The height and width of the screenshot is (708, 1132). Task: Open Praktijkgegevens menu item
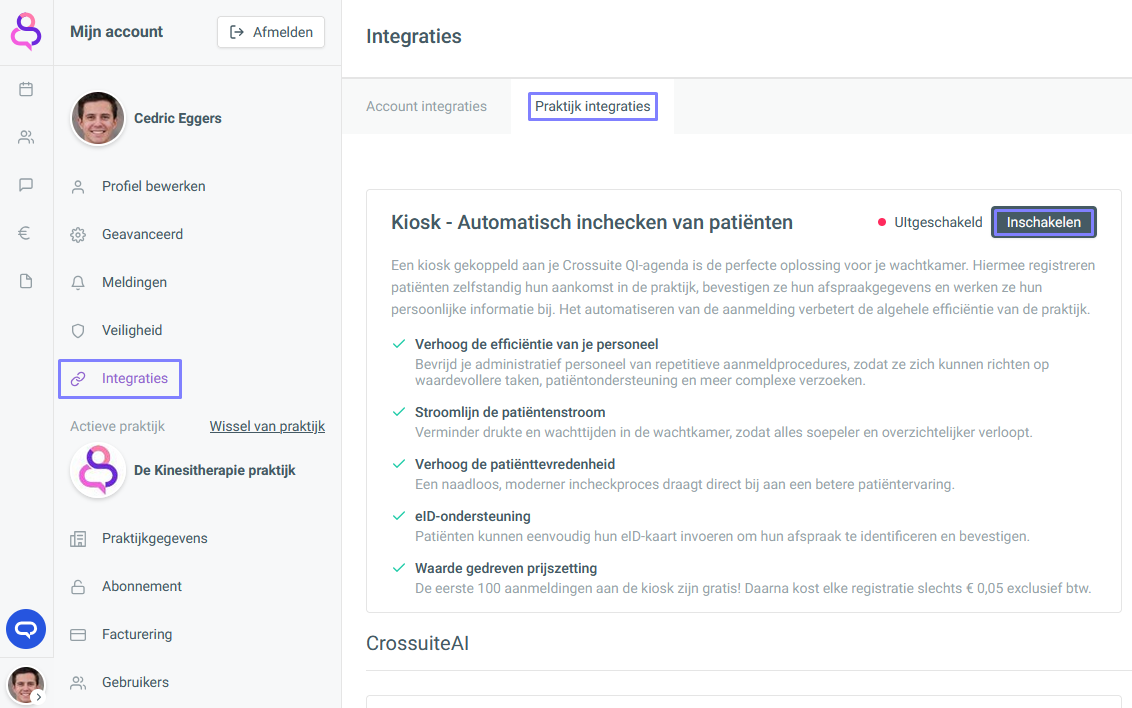pyautogui.click(x=154, y=538)
